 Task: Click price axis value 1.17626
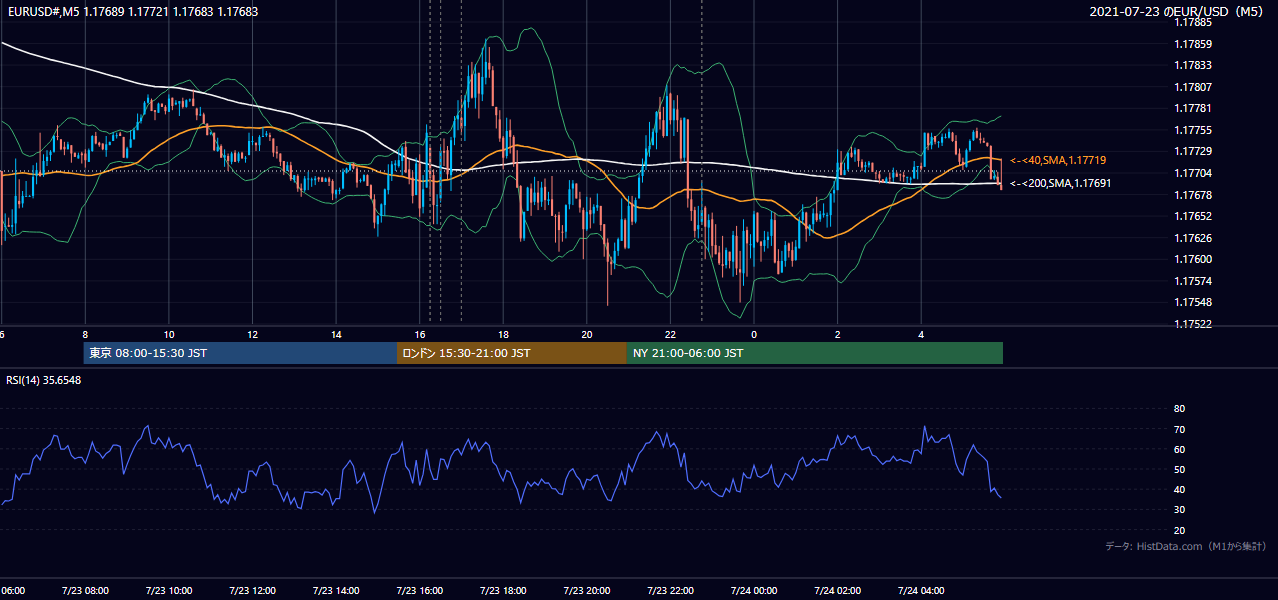pyautogui.click(x=1194, y=238)
